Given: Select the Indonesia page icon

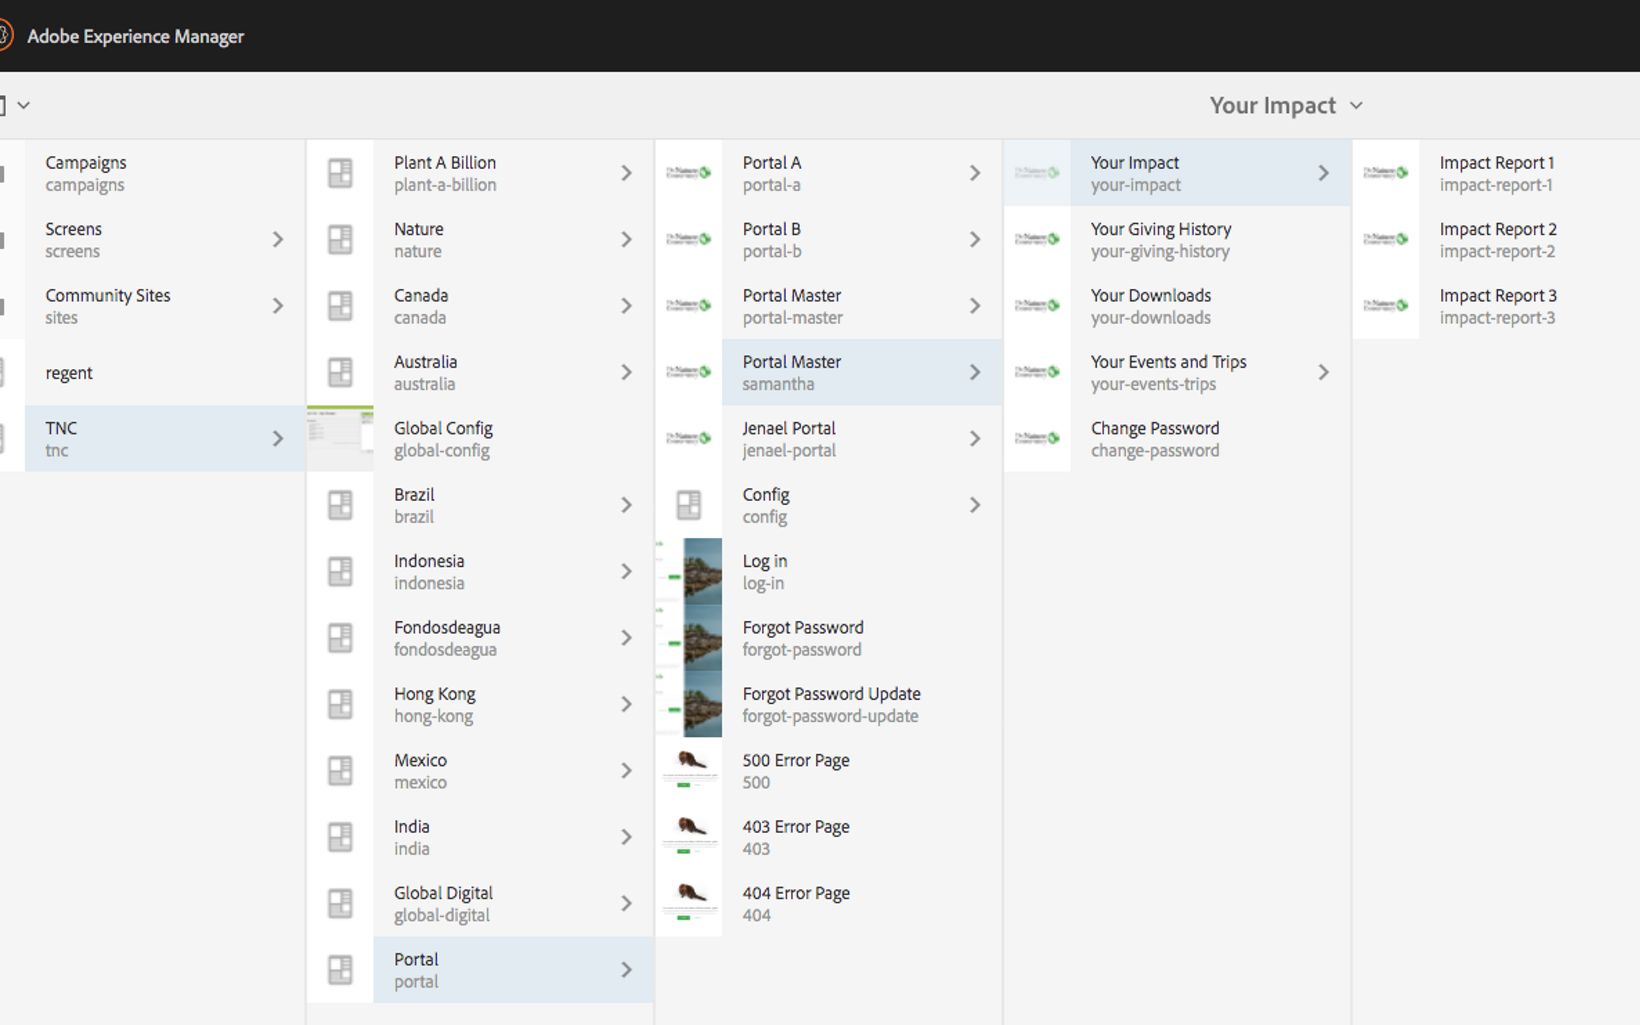Looking at the screenshot, I should coord(340,571).
